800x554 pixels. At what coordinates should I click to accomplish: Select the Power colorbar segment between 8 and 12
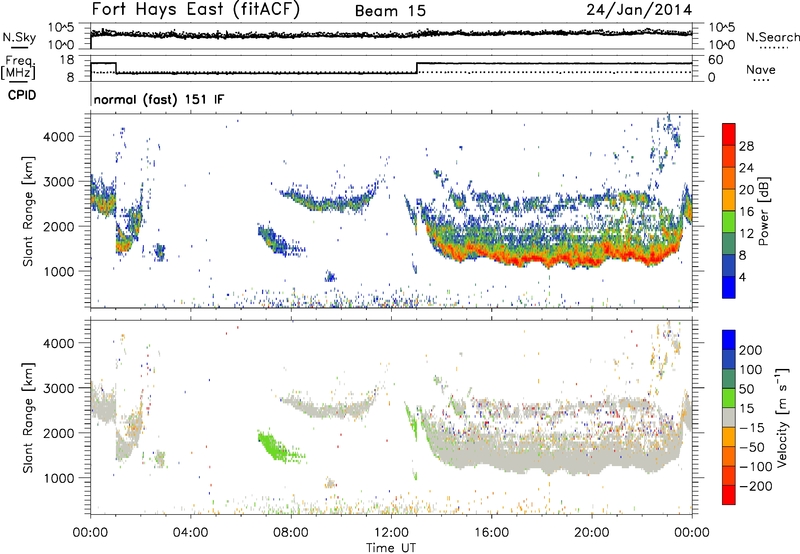(x=729, y=244)
